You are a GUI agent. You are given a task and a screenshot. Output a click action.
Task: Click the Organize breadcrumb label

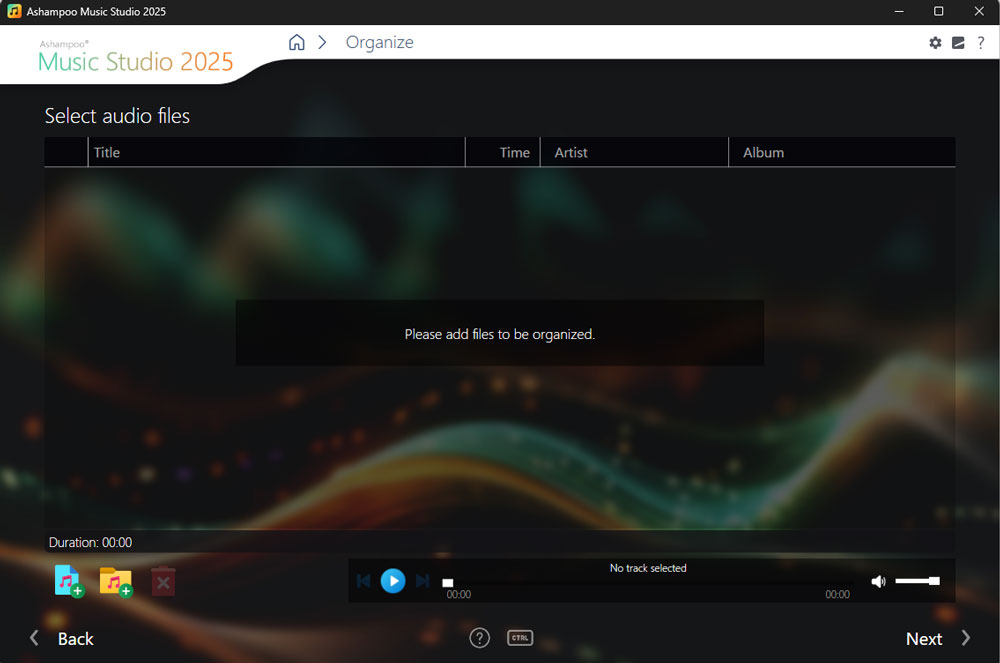tap(379, 43)
